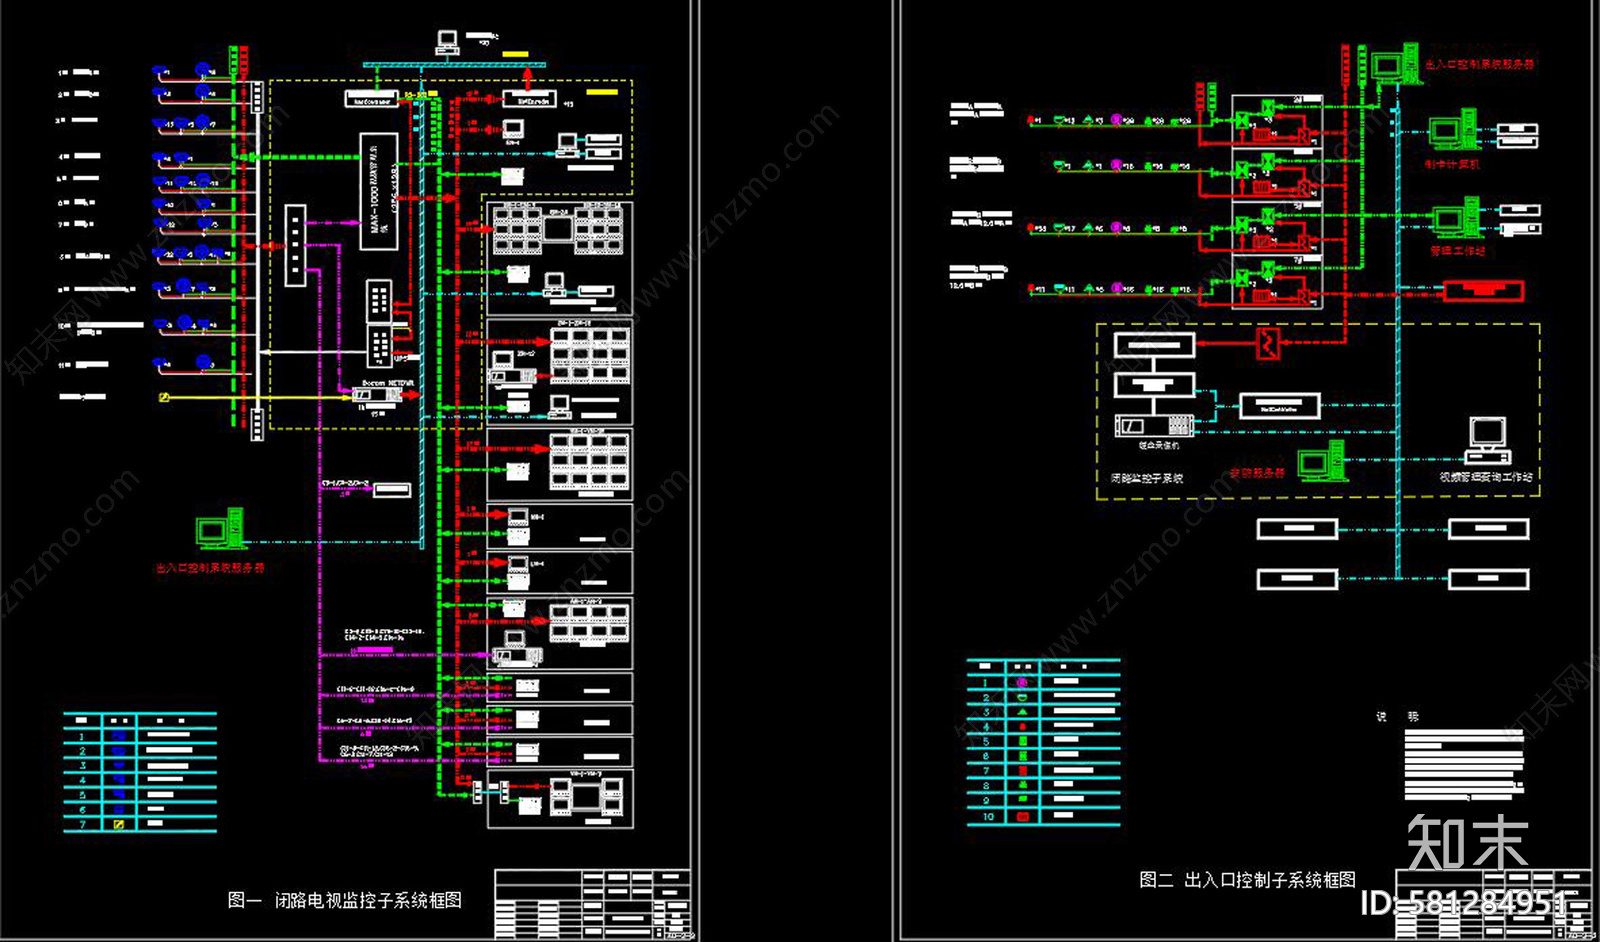Click the '管理工作站' red label
Viewport: 1600px width, 942px height.
click(1458, 250)
